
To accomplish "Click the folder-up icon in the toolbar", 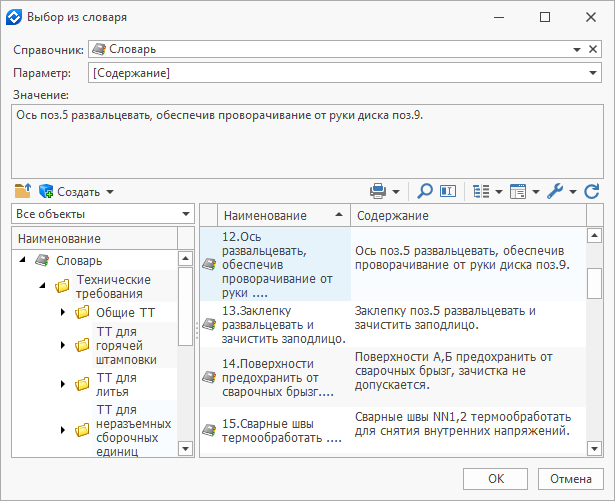I will click(x=22, y=191).
